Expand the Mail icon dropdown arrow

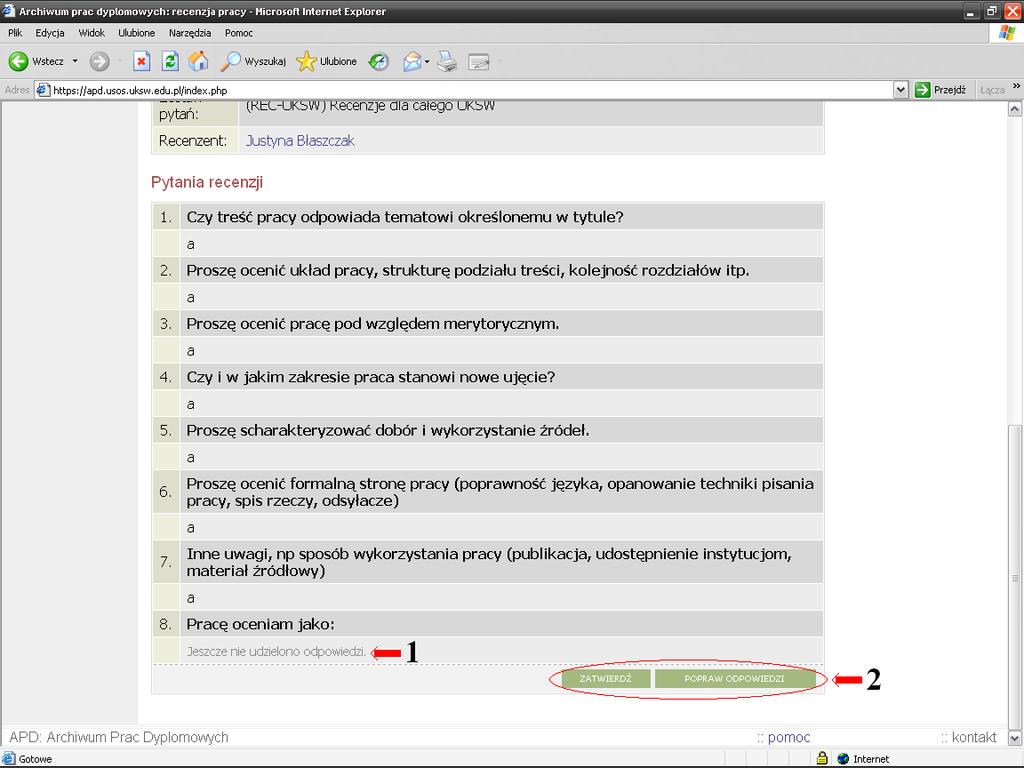click(427, 62)
